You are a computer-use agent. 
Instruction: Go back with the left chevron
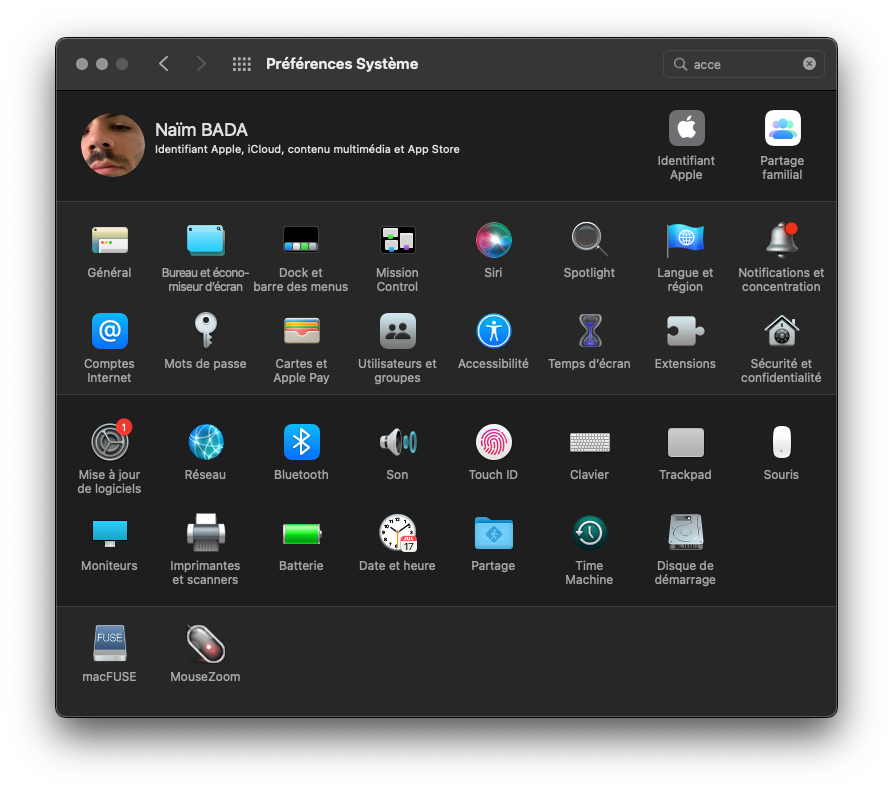tap(164, 64)
